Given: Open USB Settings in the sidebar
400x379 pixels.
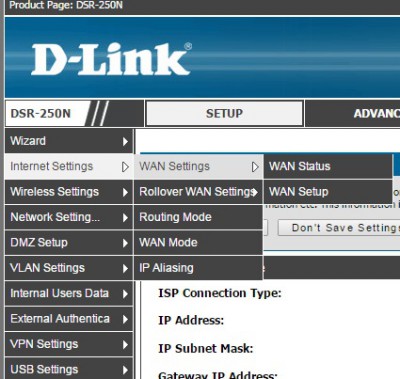Looking at the screenshot, I should click(x=69, y=369).
